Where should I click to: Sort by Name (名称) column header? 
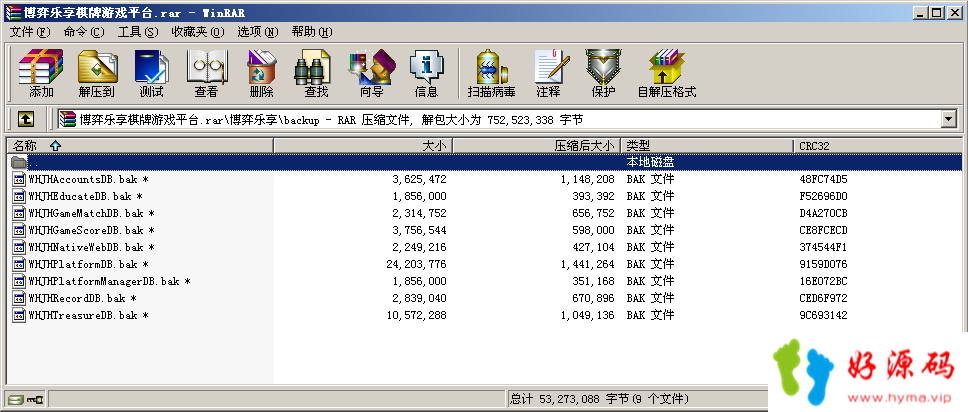click(140, 146)
